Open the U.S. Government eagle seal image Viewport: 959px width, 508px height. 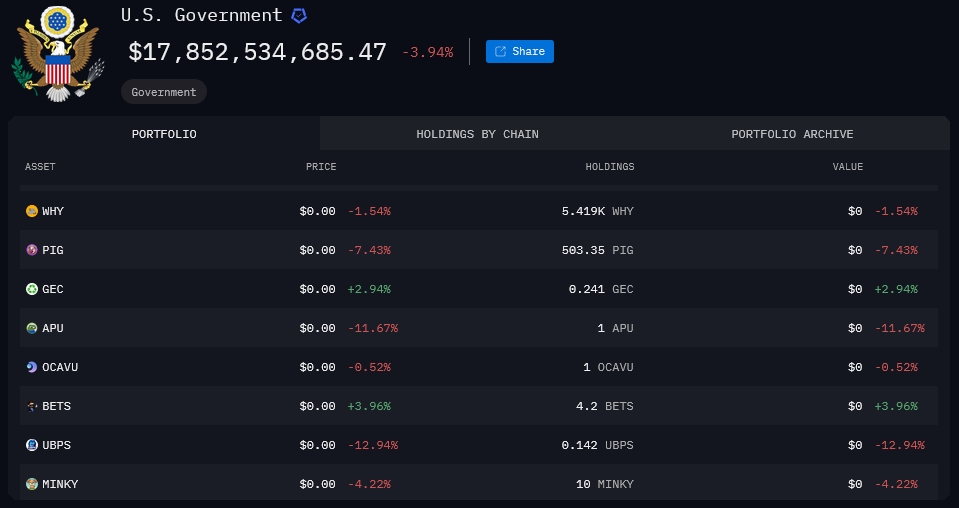pos(57,53)
